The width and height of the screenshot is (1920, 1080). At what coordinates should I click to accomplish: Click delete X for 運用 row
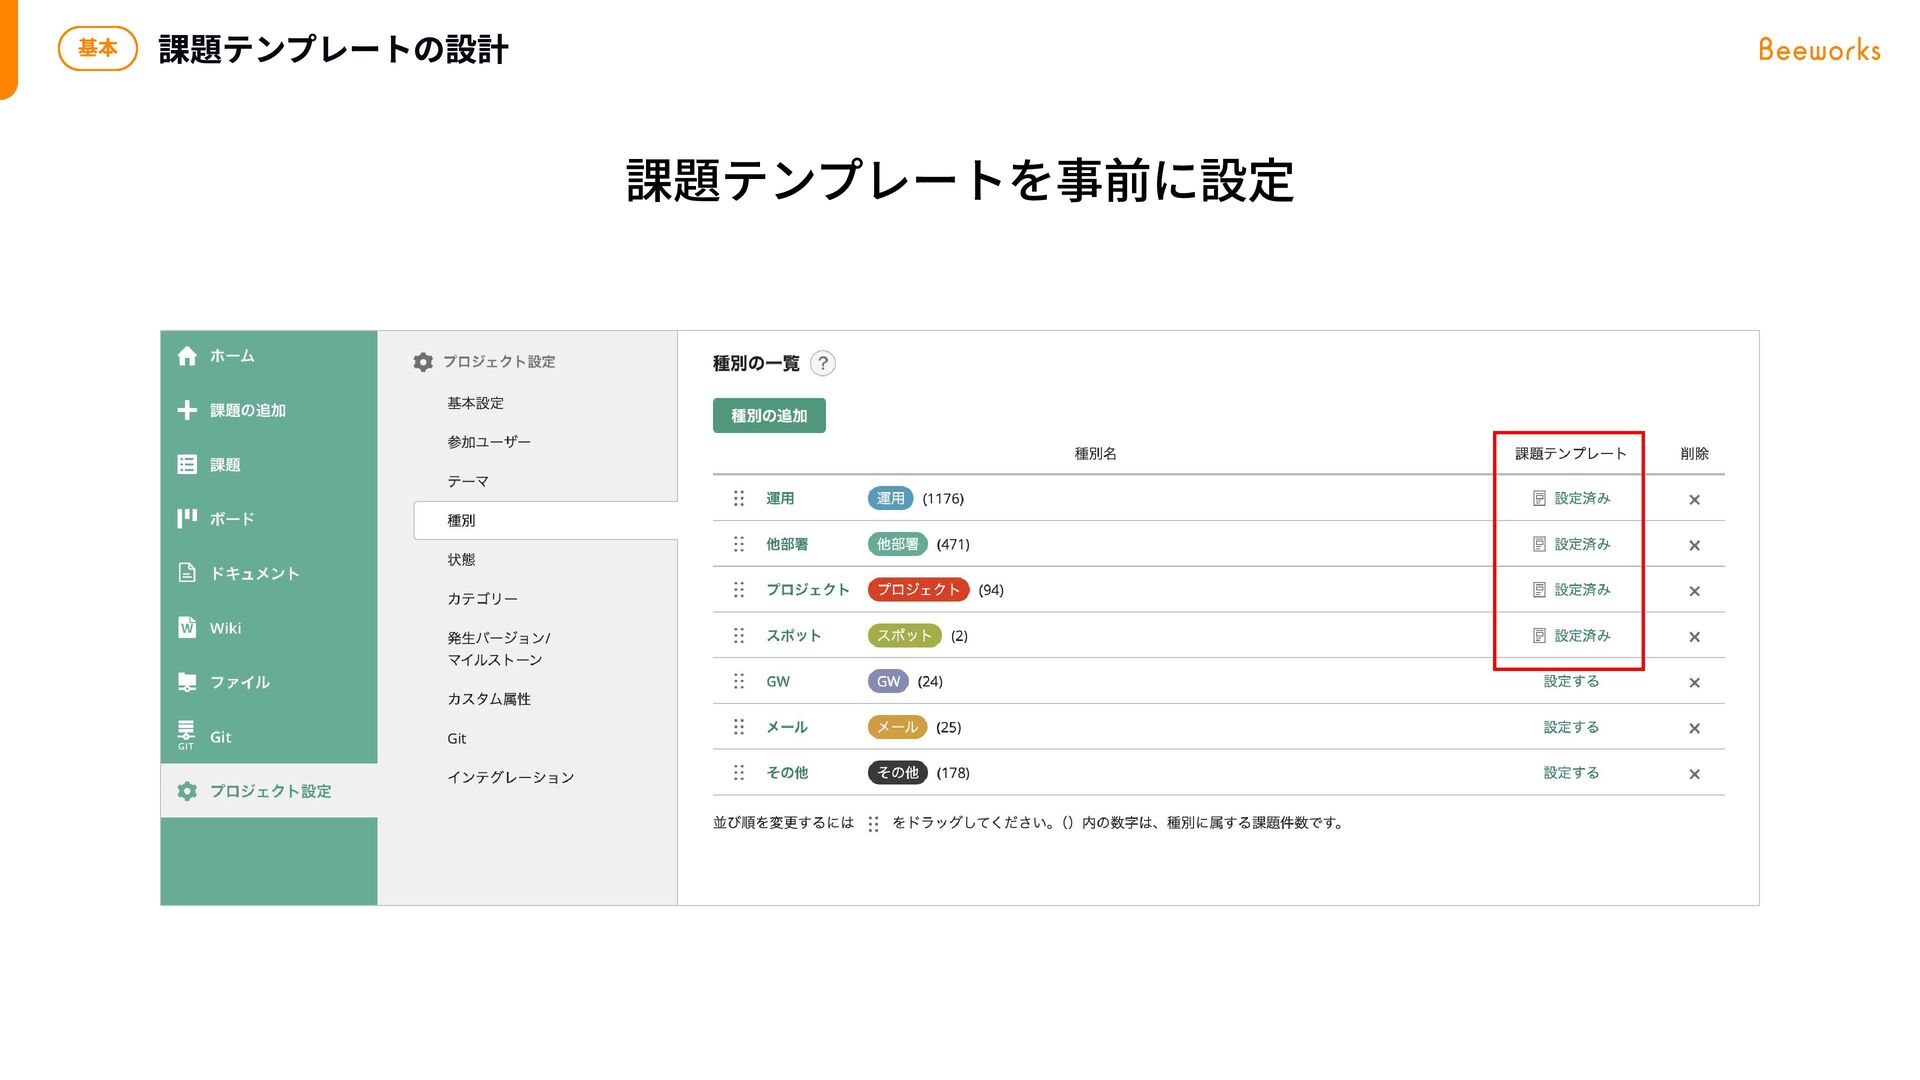1694,499
